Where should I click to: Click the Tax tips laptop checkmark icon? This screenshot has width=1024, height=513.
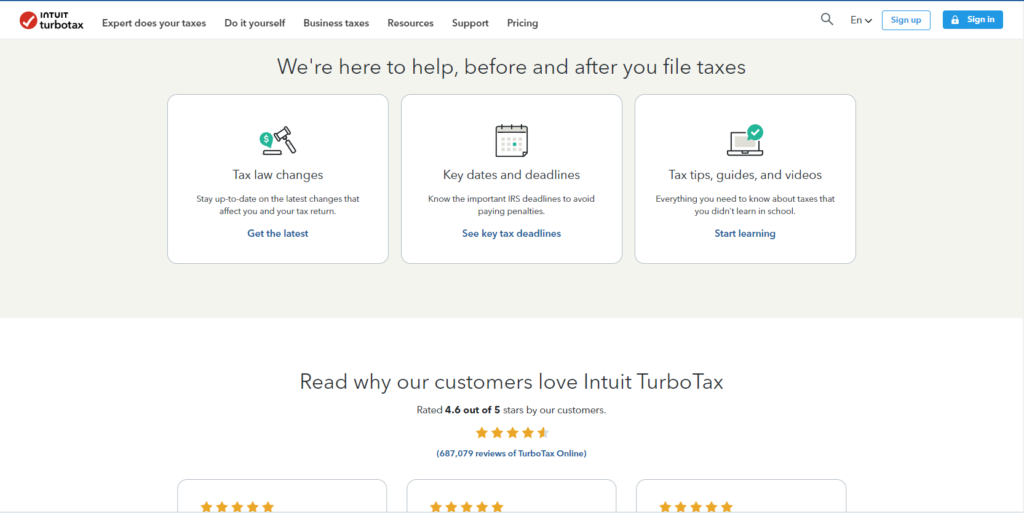tap(745, 140)
